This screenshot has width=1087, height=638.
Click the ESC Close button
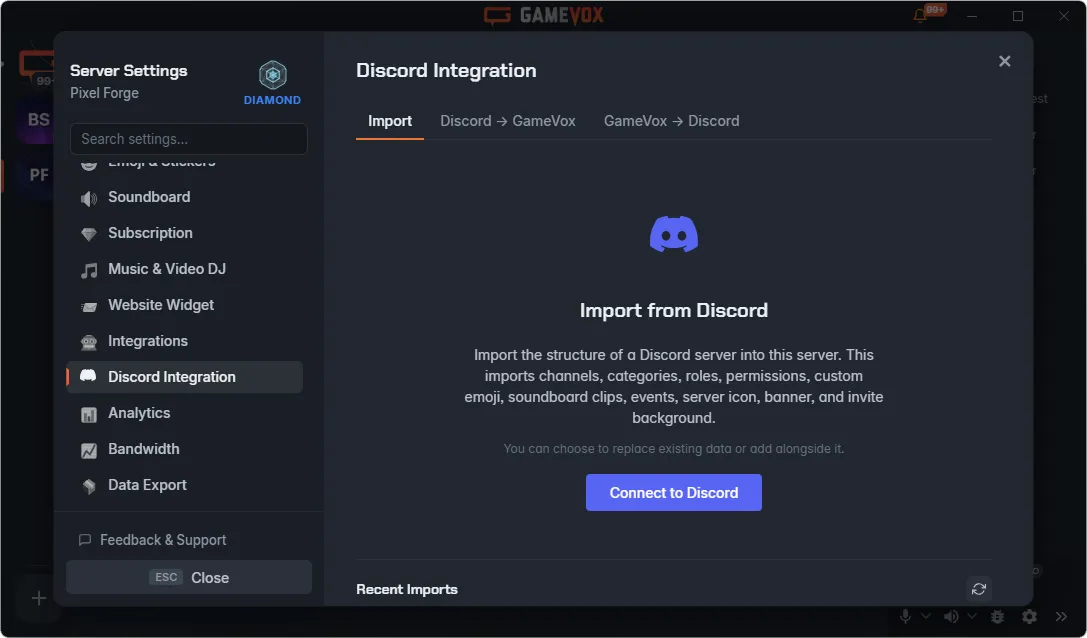point(189,578)
